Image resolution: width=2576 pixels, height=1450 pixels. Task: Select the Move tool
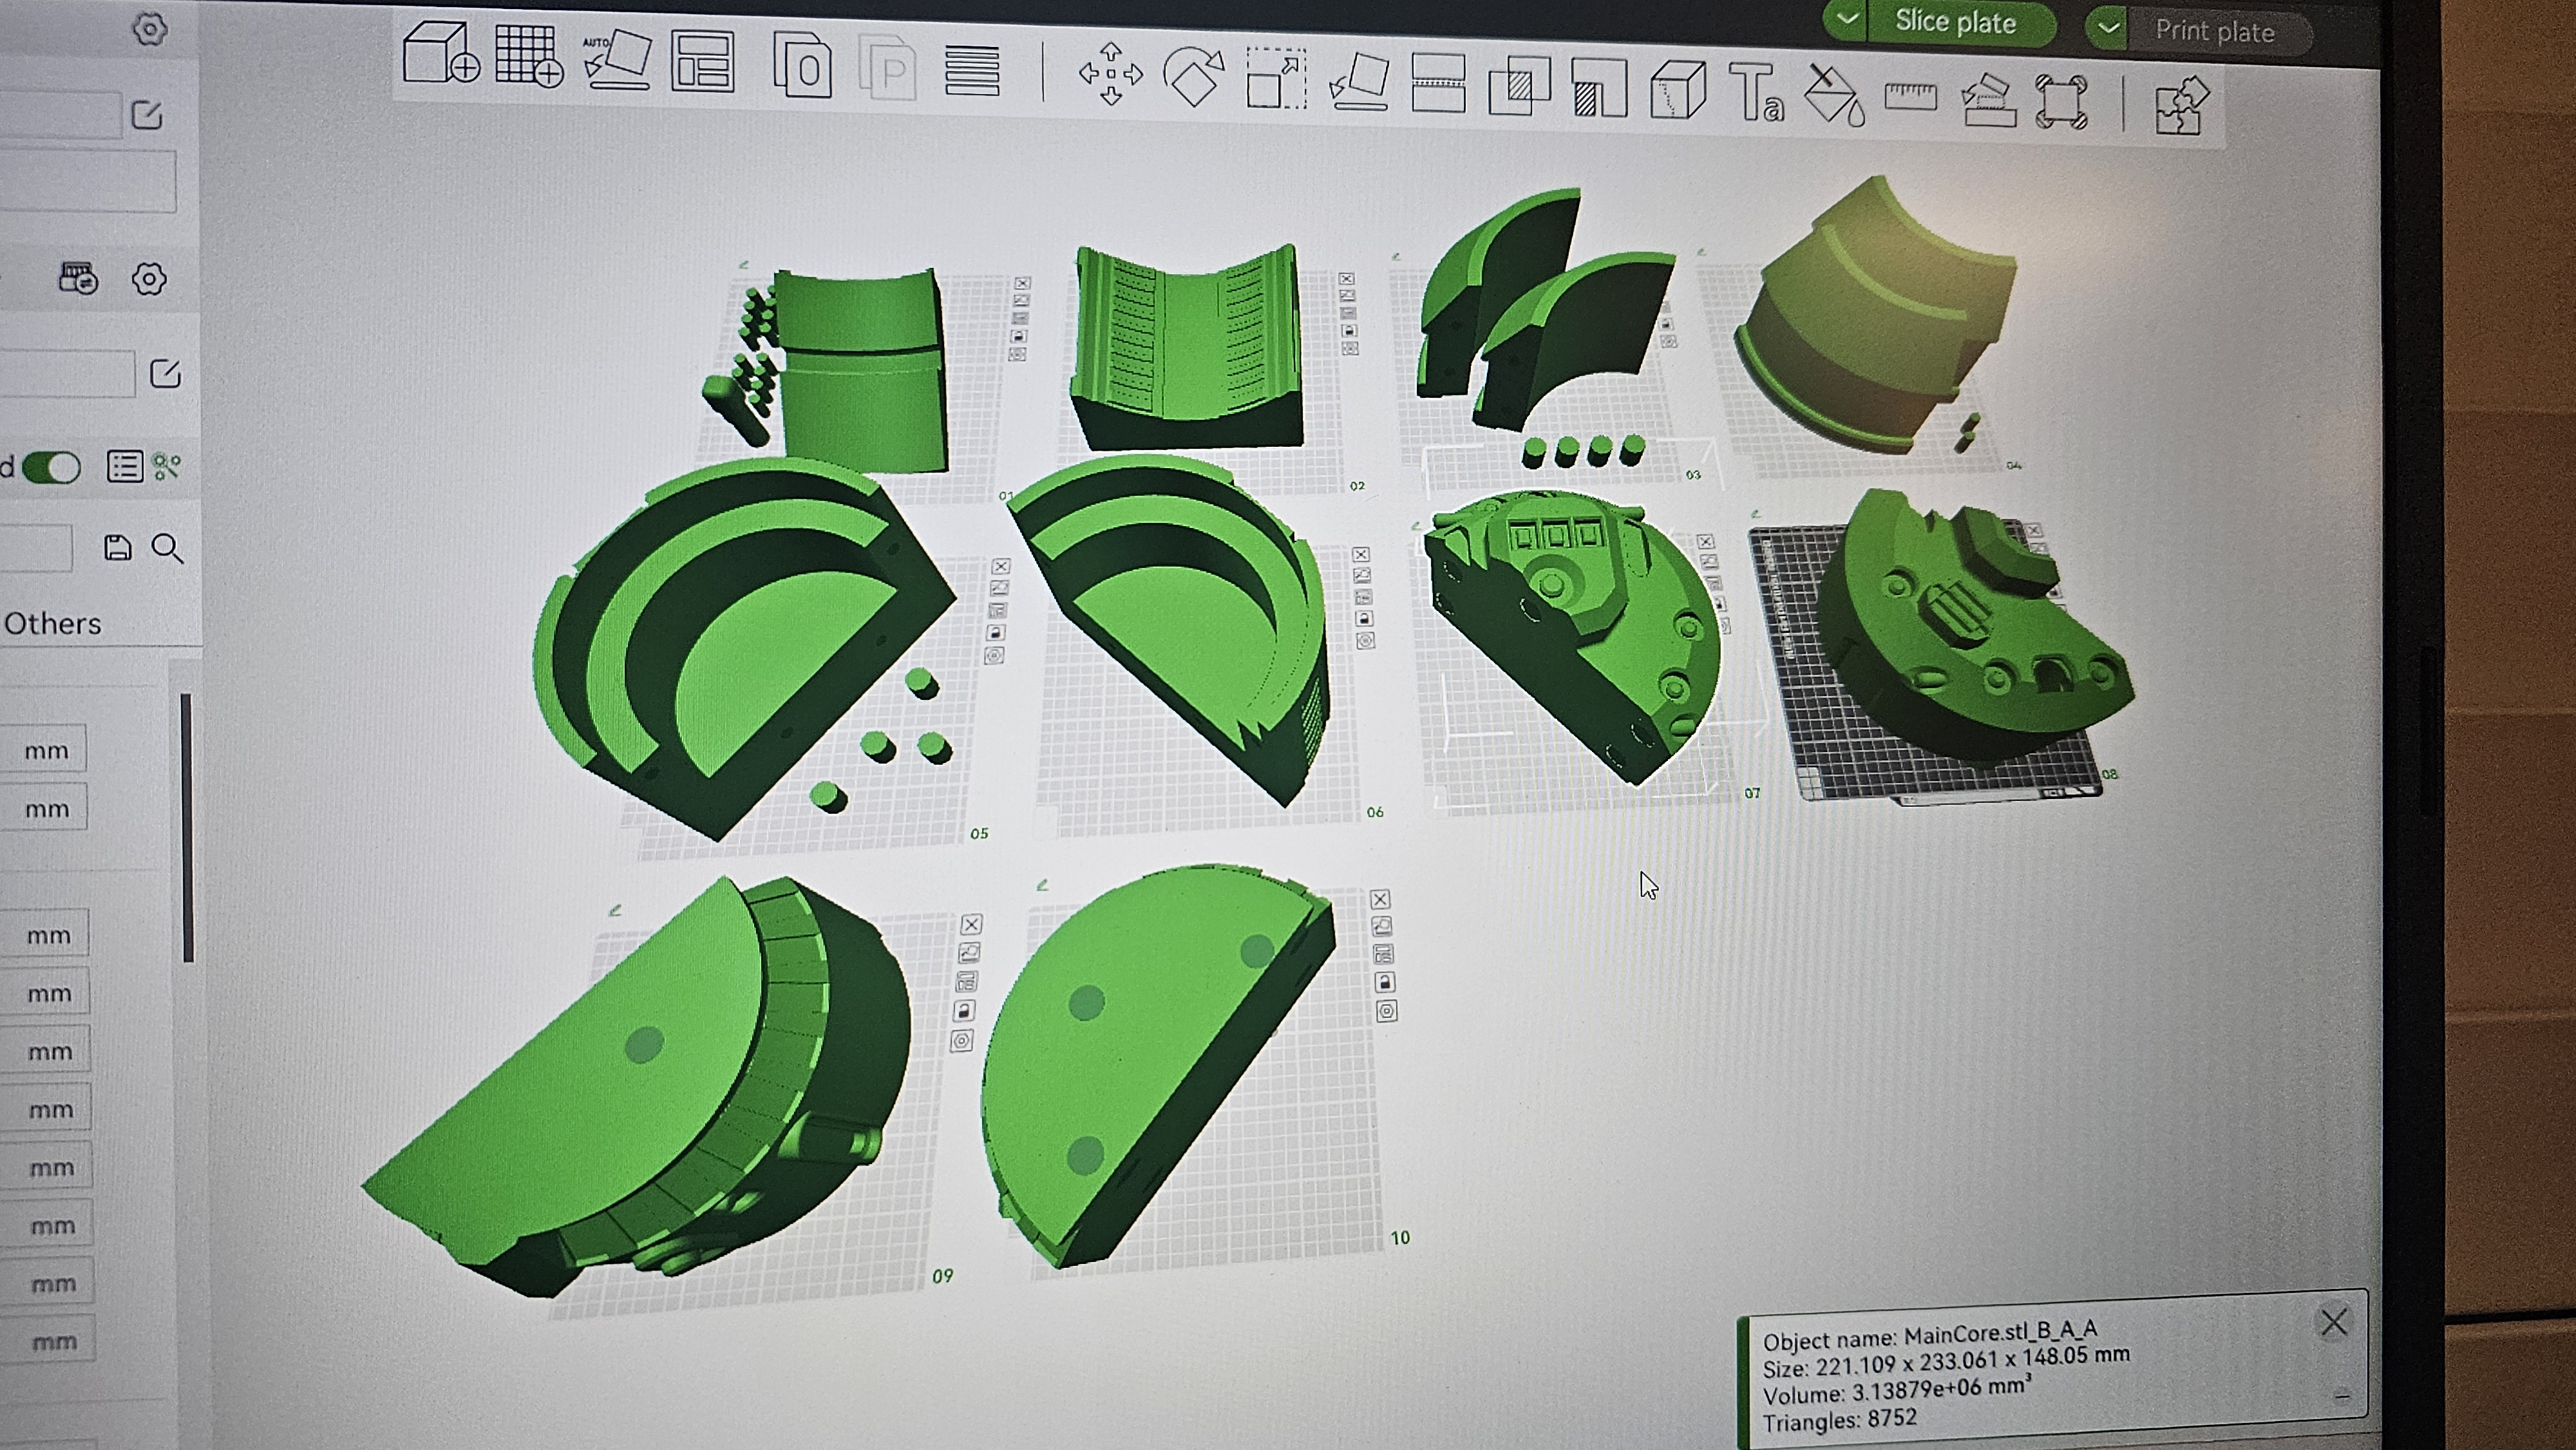coord(1110,75)
